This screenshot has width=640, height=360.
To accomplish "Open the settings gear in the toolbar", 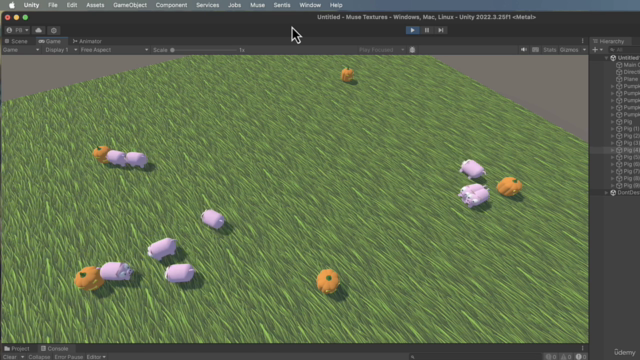I will point(53,30).
